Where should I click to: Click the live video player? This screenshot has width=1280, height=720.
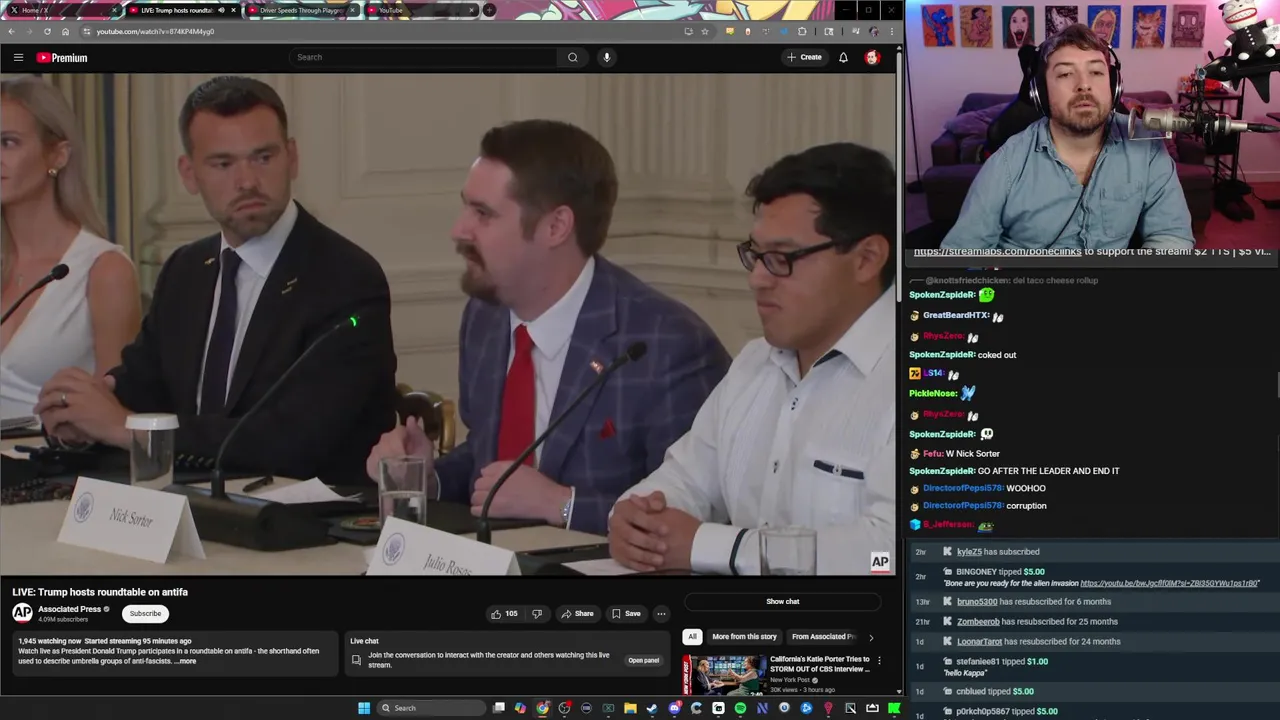[447, 324]
